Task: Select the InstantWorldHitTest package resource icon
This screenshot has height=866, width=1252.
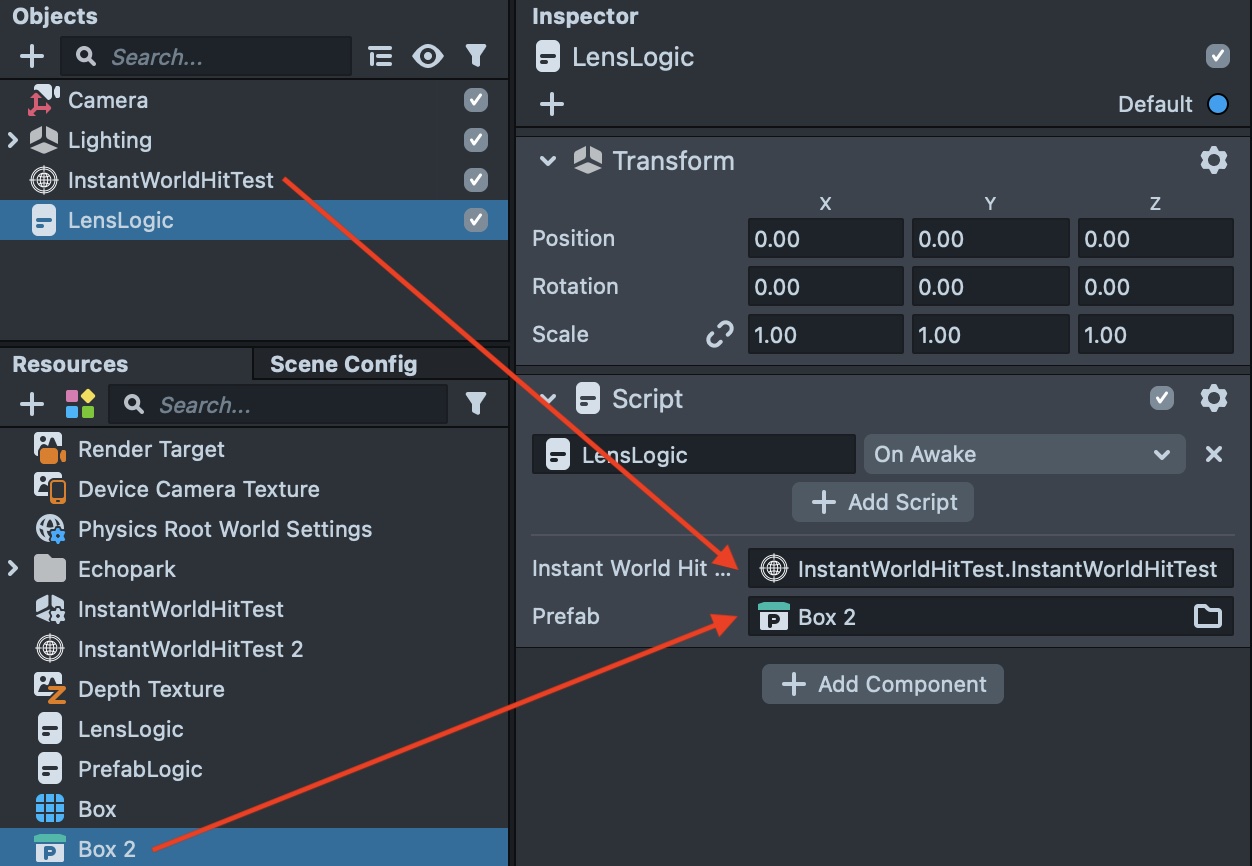Action: click(49, 609)
